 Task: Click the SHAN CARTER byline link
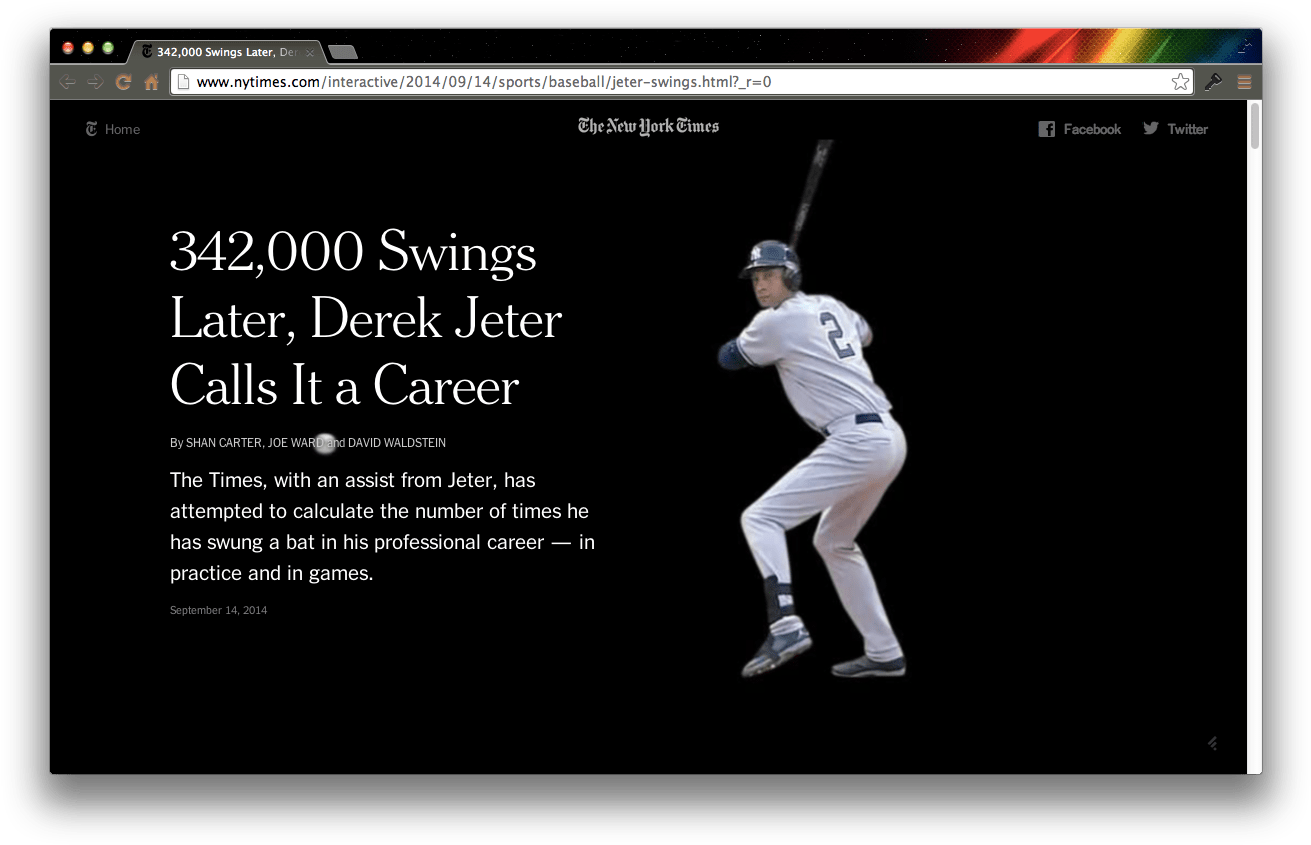coord(222,443)
